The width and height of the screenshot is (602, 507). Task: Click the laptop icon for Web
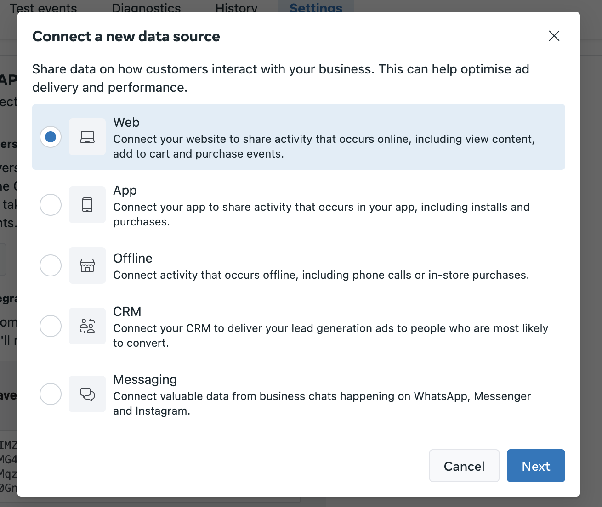[87, 137]
